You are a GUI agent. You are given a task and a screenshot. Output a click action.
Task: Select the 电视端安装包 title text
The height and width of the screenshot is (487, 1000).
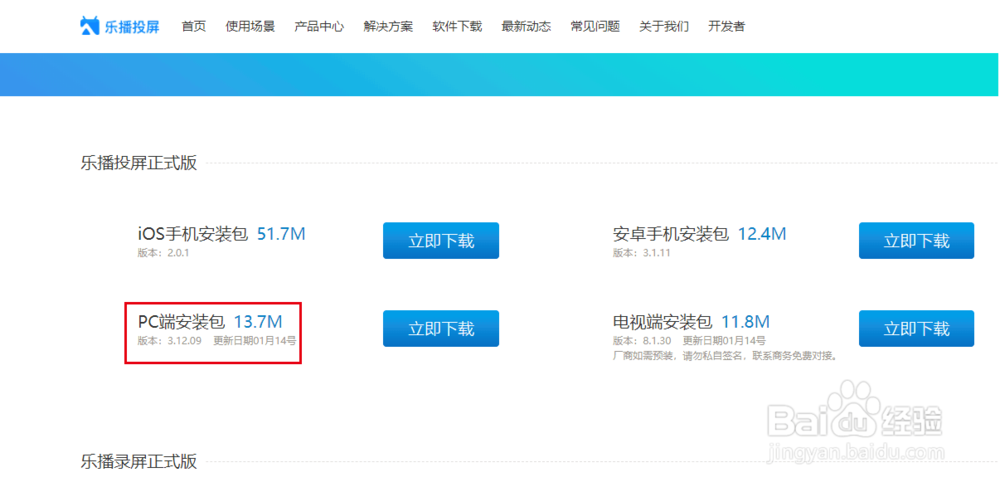coord(662,322)
